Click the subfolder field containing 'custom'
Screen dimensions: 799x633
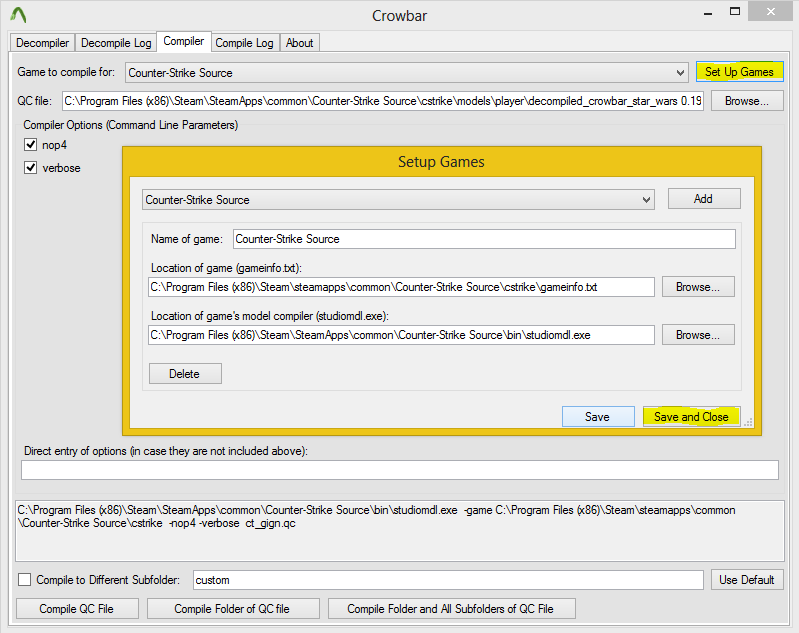448,580
